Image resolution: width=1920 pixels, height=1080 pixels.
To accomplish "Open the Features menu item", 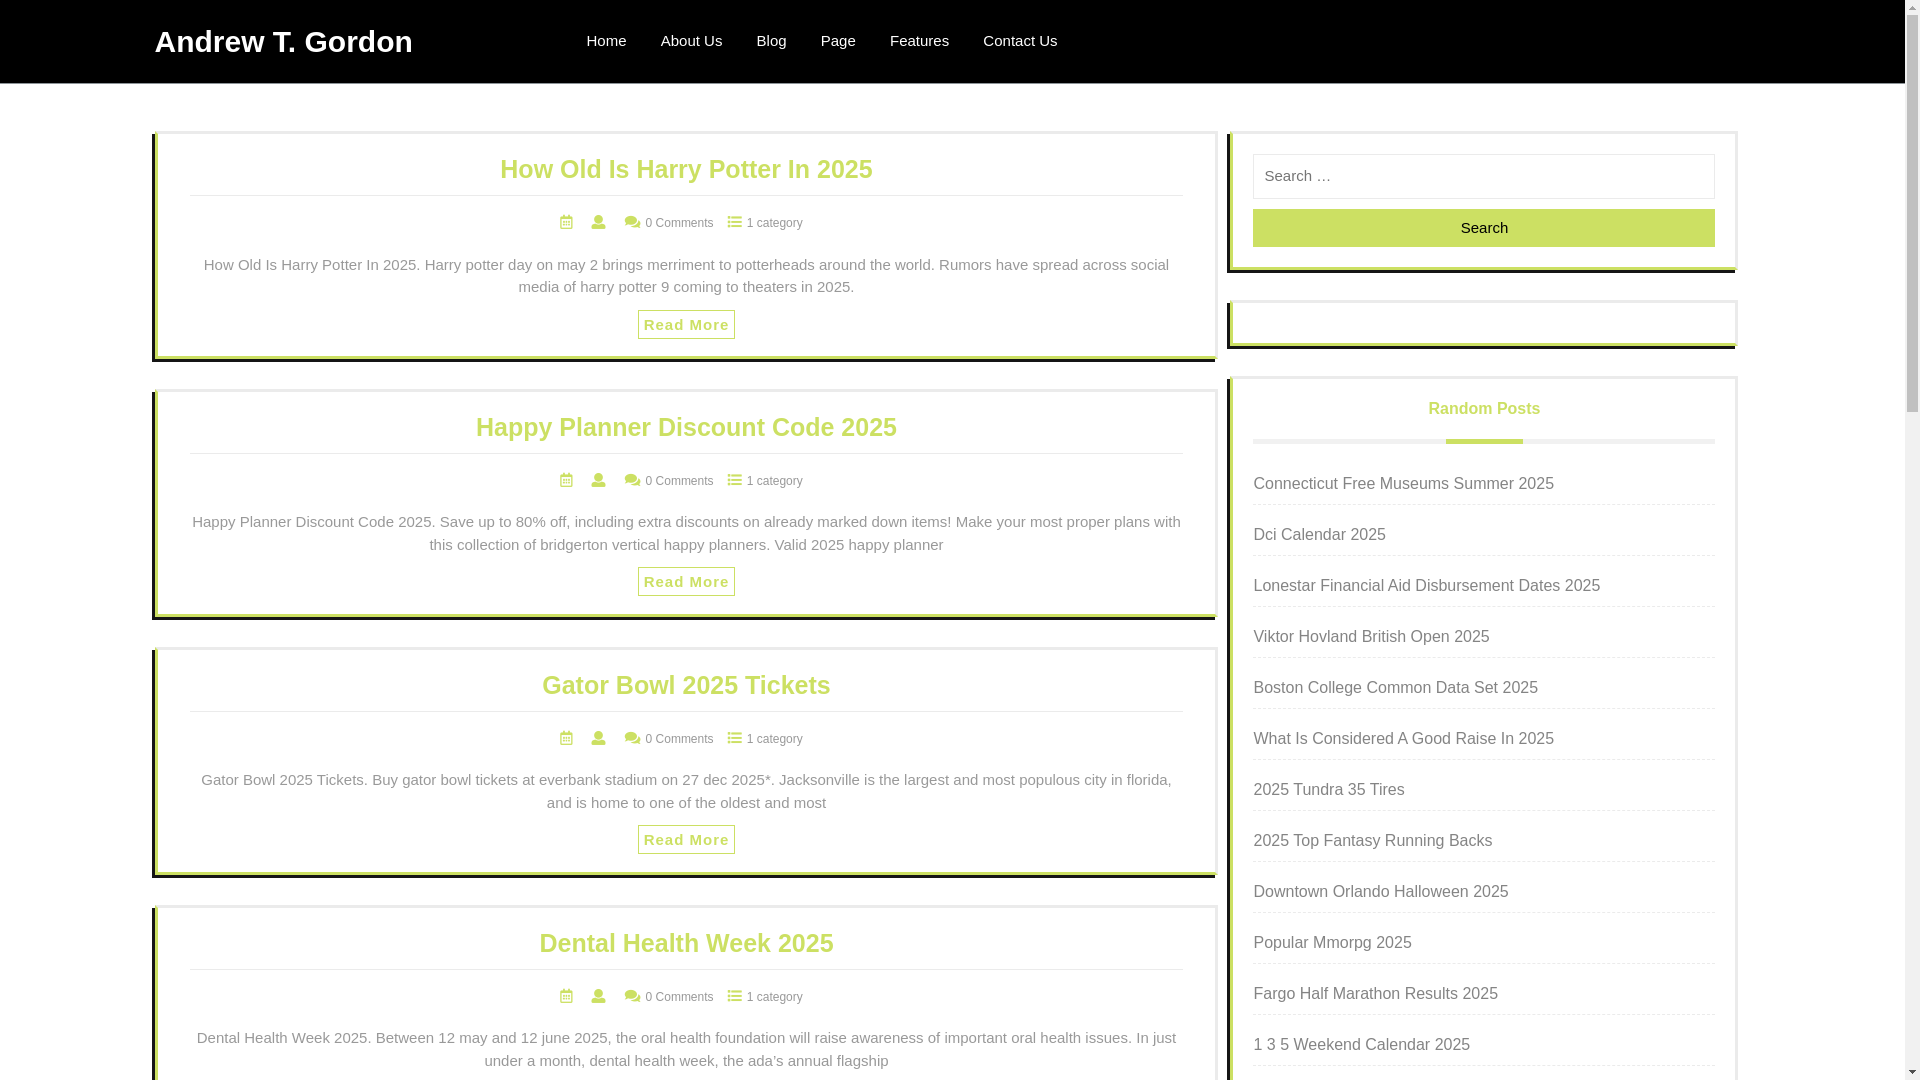I will pos(919,41).
